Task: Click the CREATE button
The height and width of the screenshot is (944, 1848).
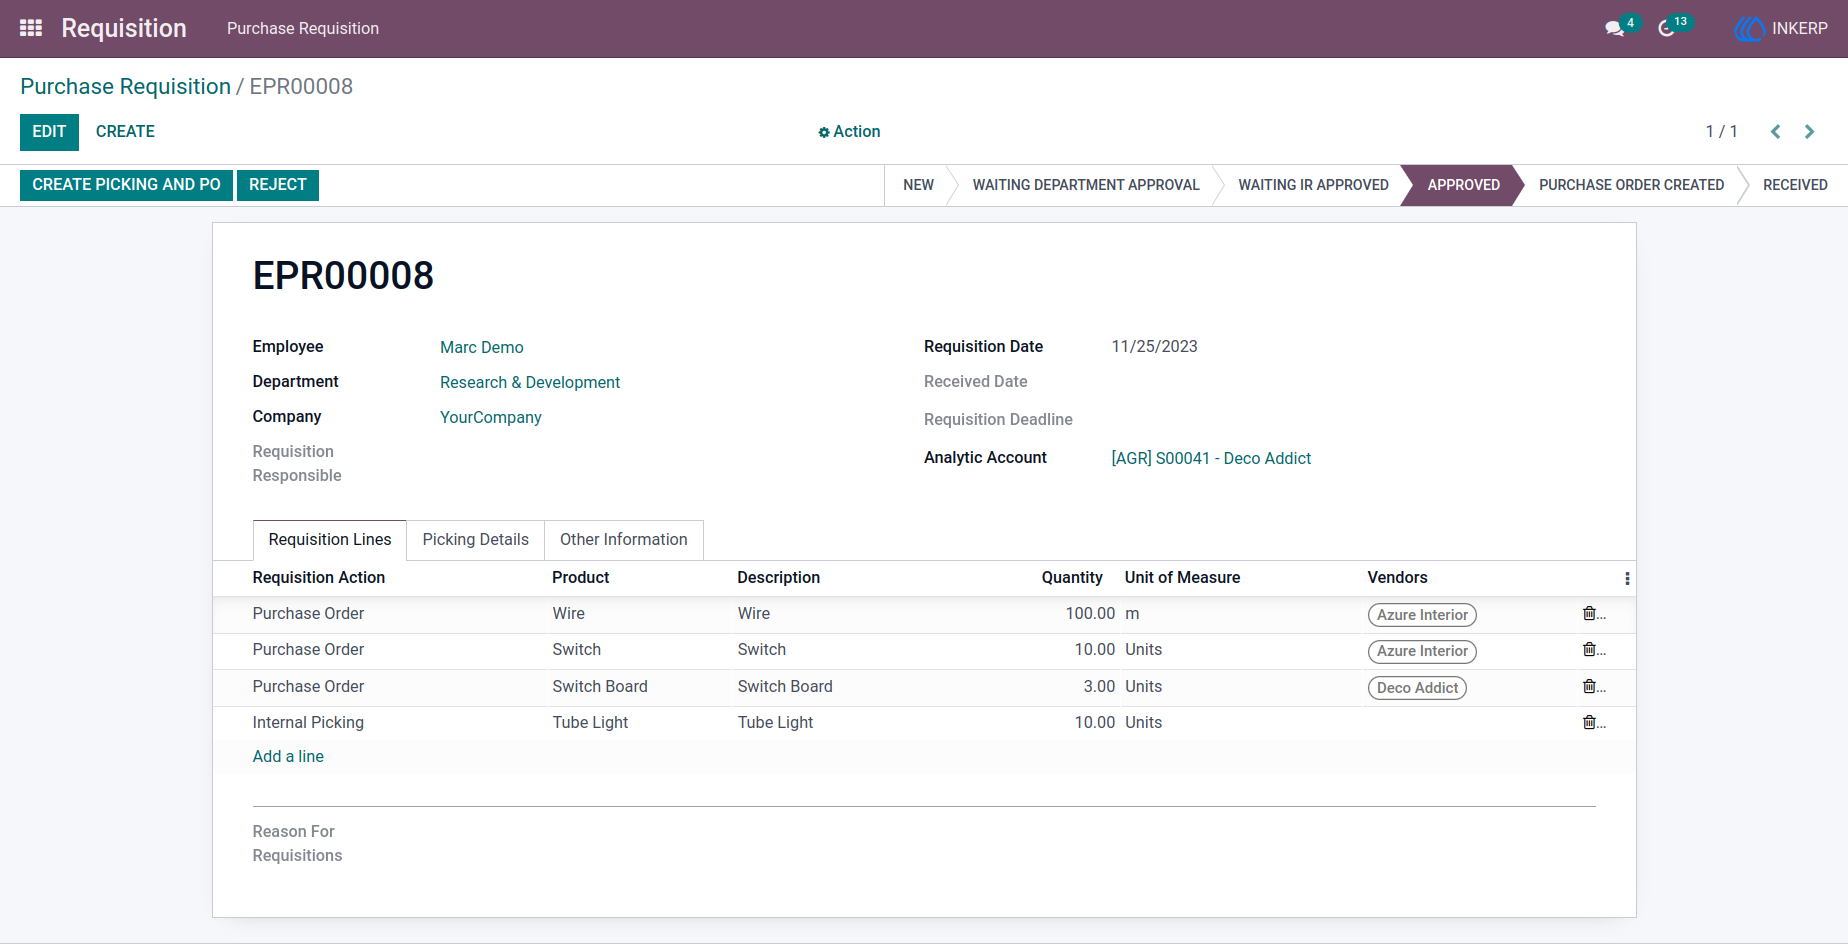Action: (x=125, y=132)
